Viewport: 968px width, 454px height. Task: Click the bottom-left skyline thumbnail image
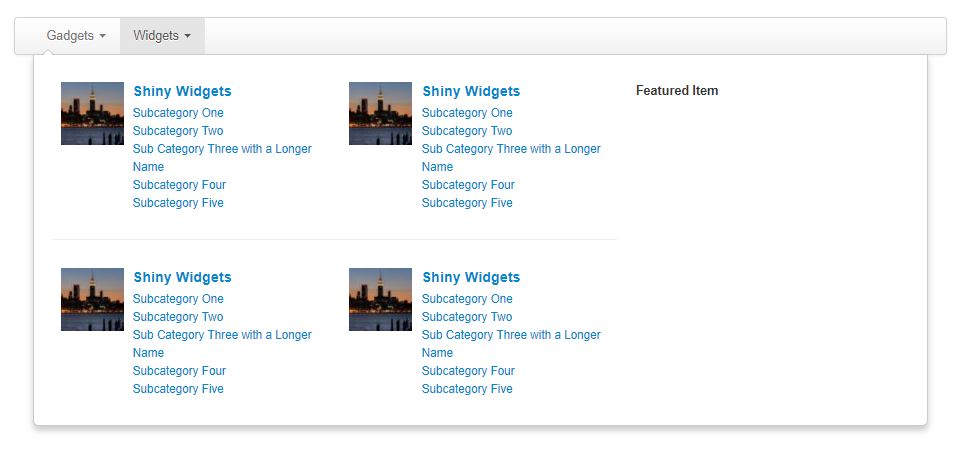pos(92,300)
